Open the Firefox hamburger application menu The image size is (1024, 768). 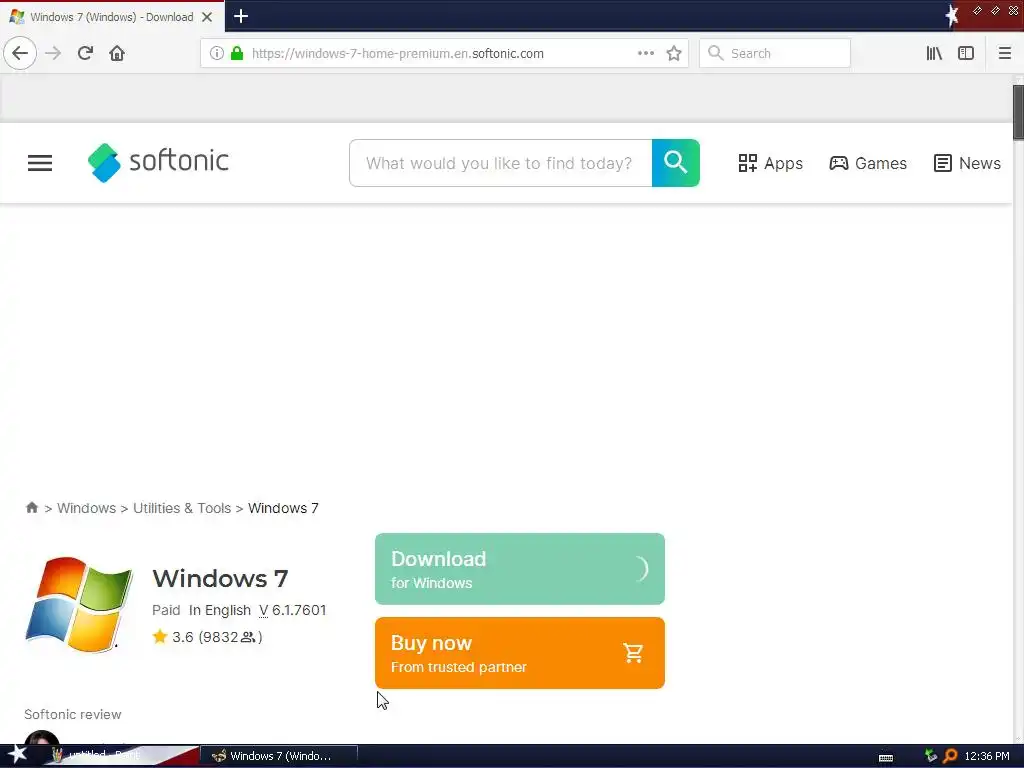point(1004,54)
